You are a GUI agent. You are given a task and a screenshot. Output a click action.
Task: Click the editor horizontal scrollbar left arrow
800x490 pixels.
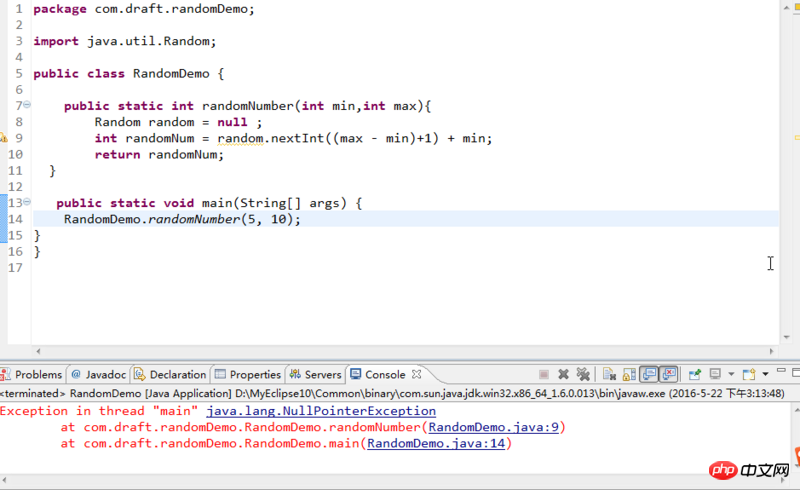38,351
